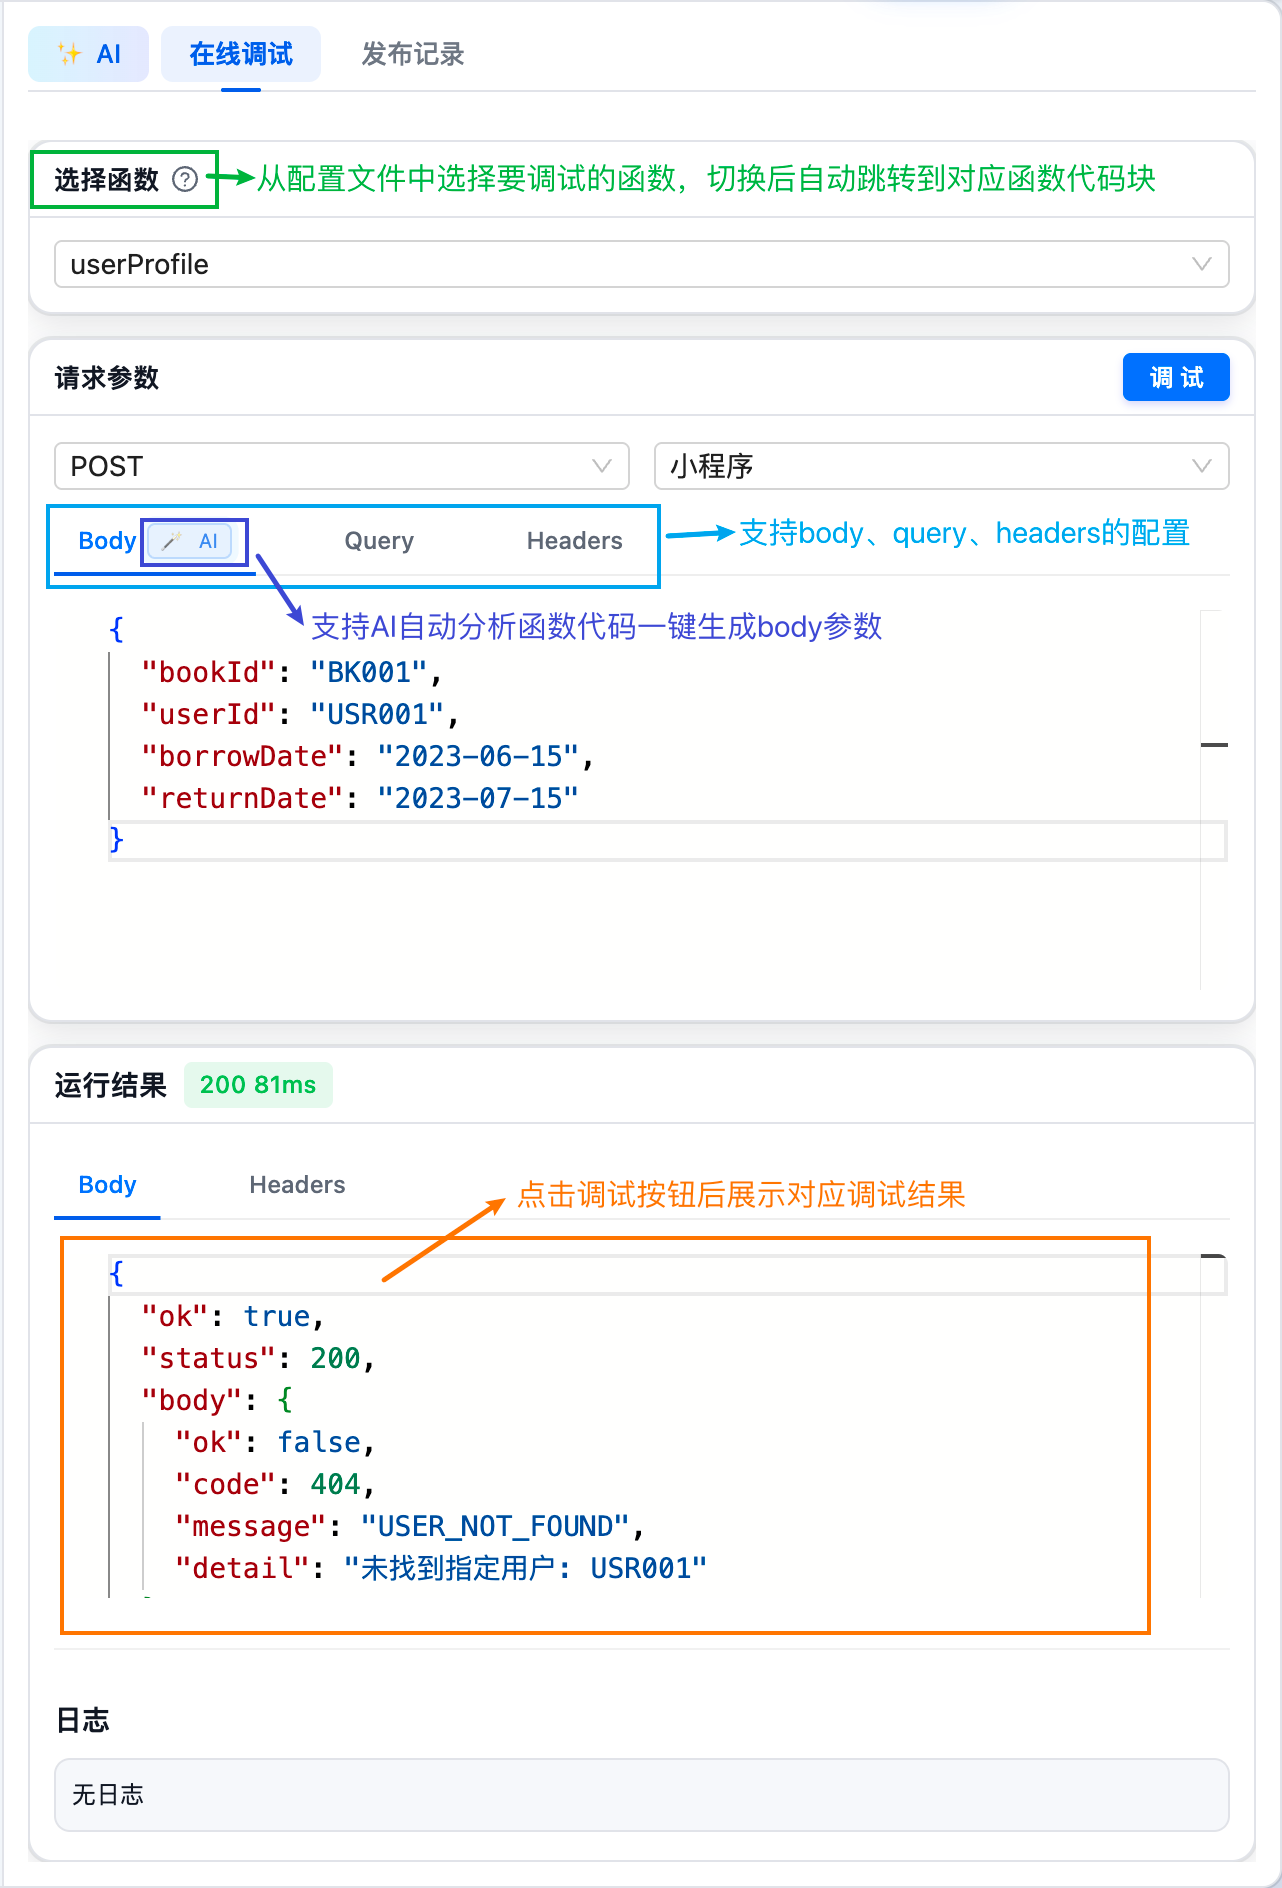
Task: Click the result editor minimap slider
Action: (1213, 1256)
